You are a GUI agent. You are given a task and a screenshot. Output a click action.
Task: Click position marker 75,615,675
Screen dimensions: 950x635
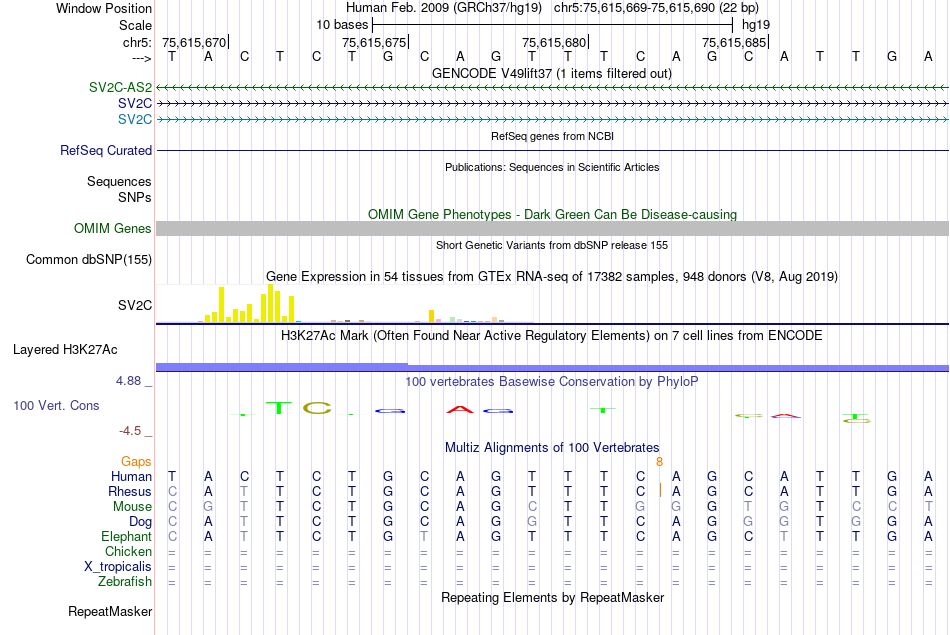pyautogui.click(x=374, y=42)
